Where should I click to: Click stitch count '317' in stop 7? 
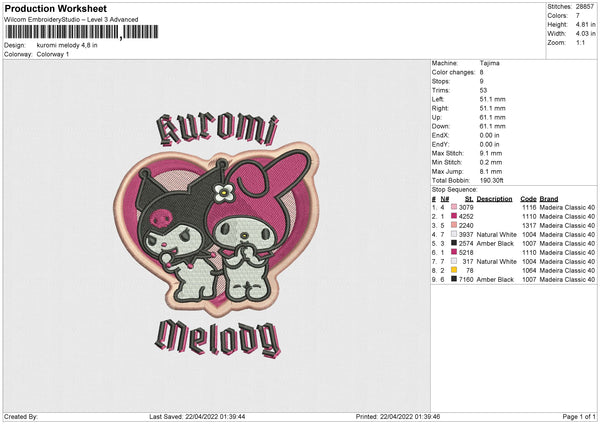468,261
